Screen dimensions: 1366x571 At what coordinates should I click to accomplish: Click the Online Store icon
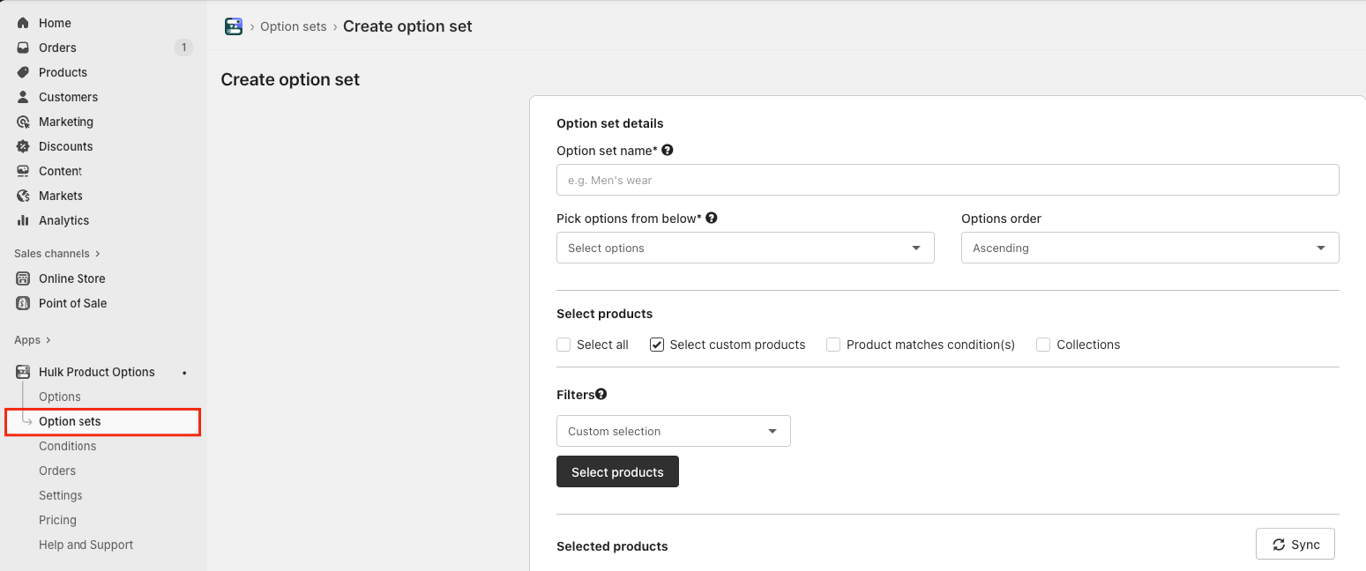[23, 279]
